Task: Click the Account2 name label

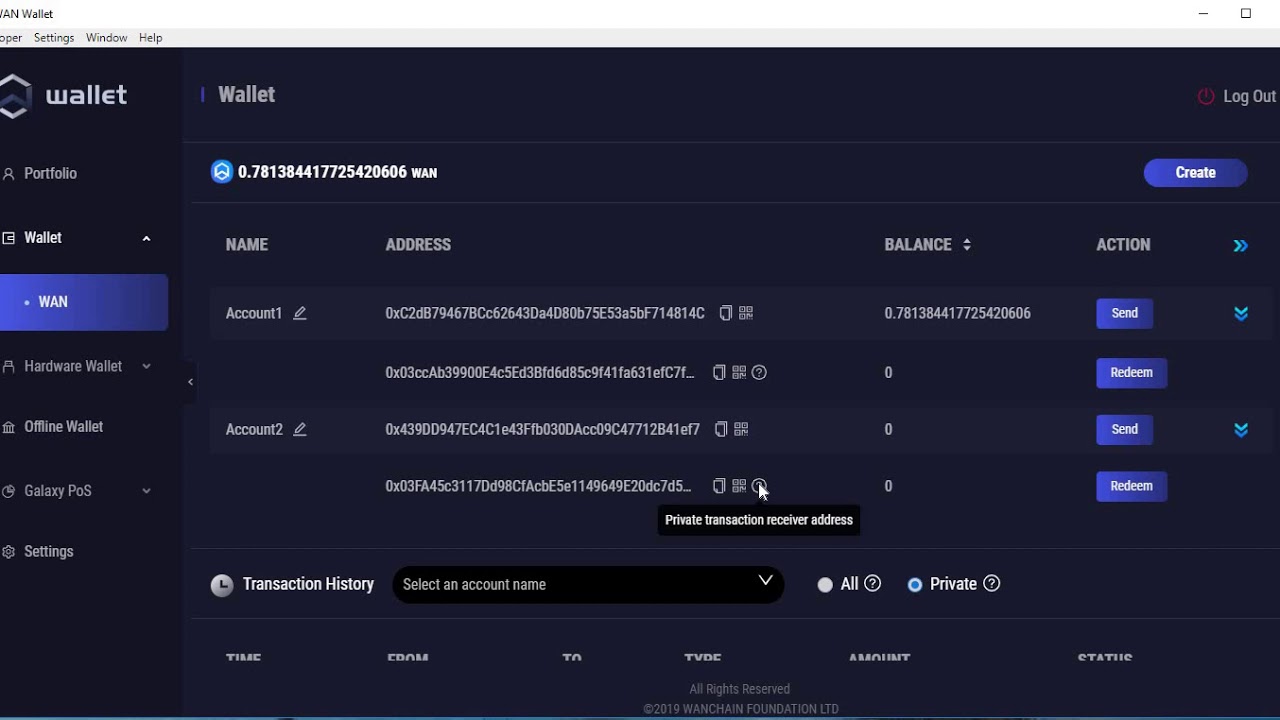Action: pos(254,429)
